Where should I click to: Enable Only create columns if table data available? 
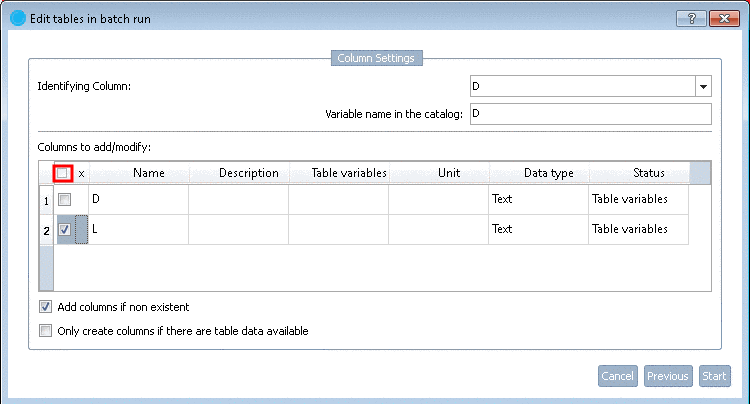click(x=45, y=331)
